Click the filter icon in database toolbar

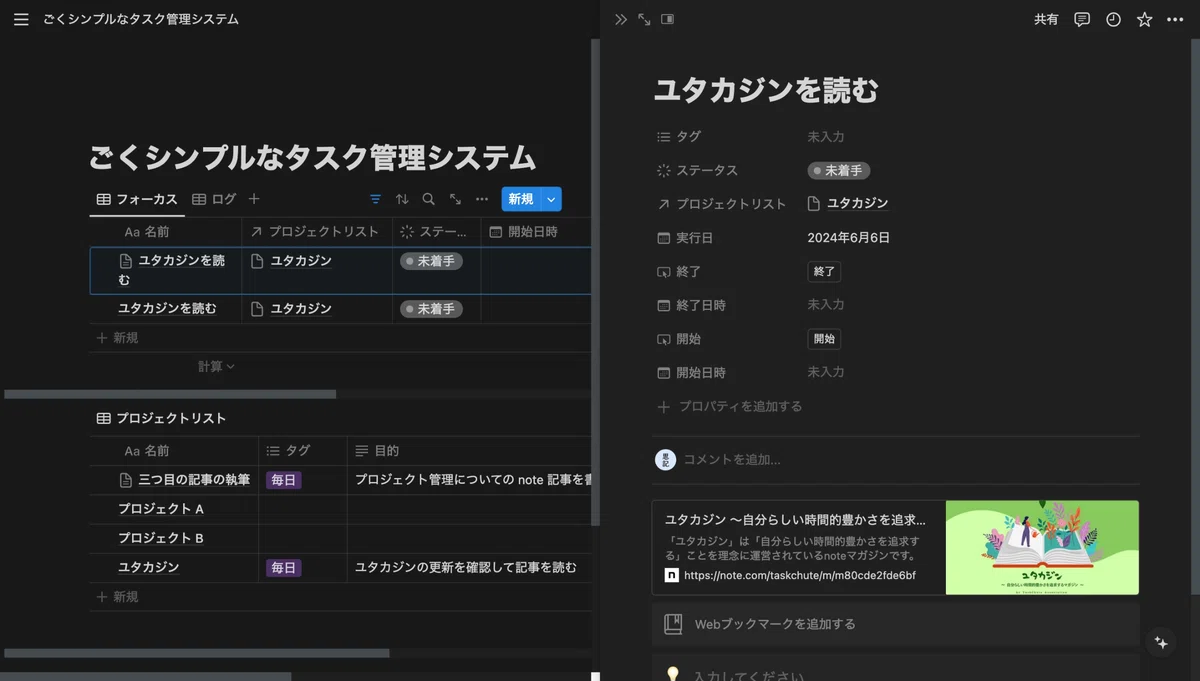tap(375, 199)
